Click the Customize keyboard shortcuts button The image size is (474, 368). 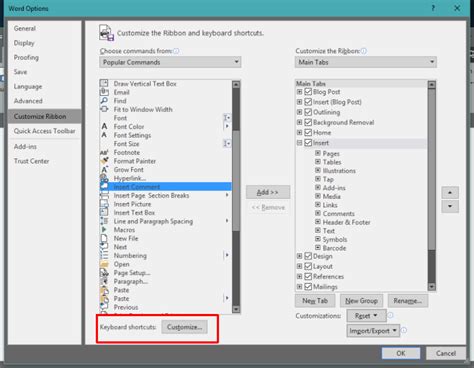click(184, 327)
